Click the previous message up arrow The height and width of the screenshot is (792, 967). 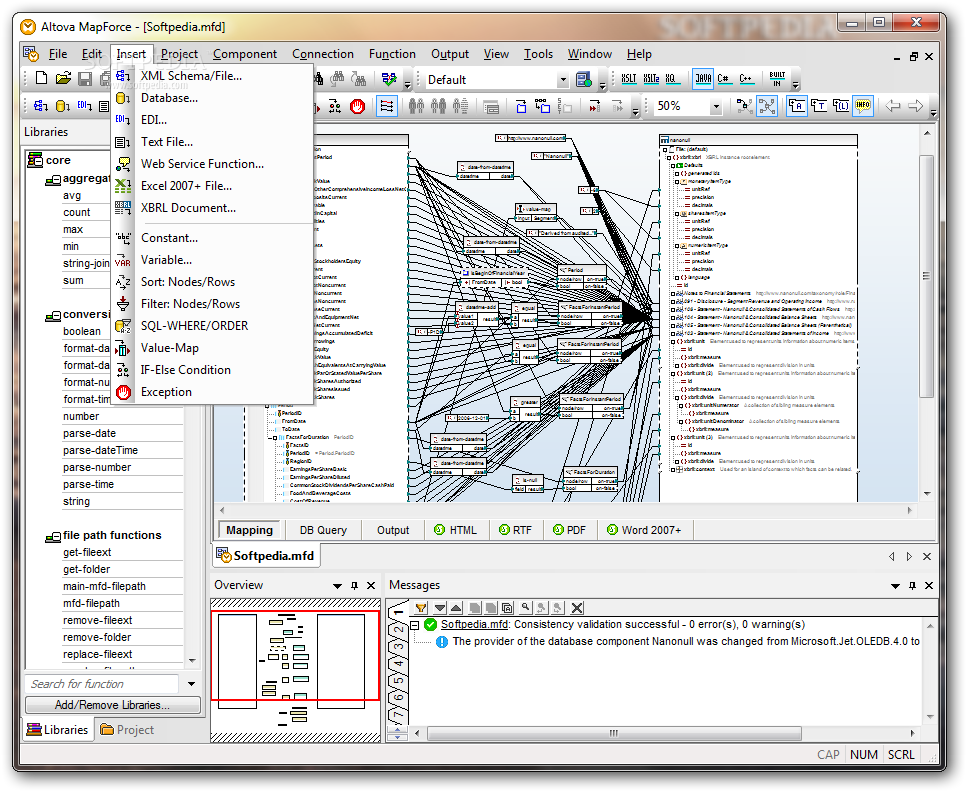[456, 608]
